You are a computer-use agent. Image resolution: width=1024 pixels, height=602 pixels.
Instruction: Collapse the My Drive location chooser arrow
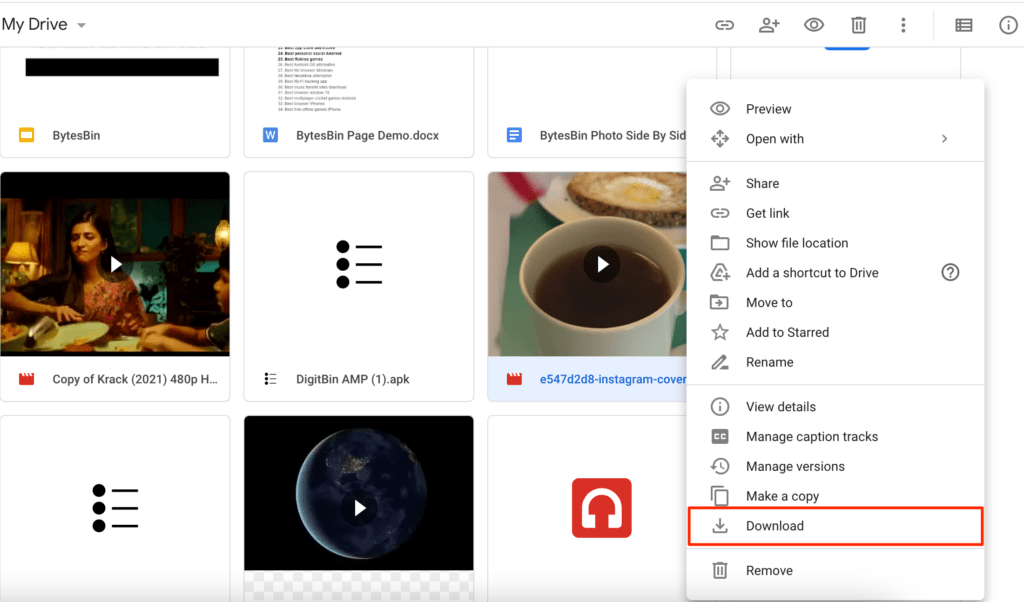(80, 24)
